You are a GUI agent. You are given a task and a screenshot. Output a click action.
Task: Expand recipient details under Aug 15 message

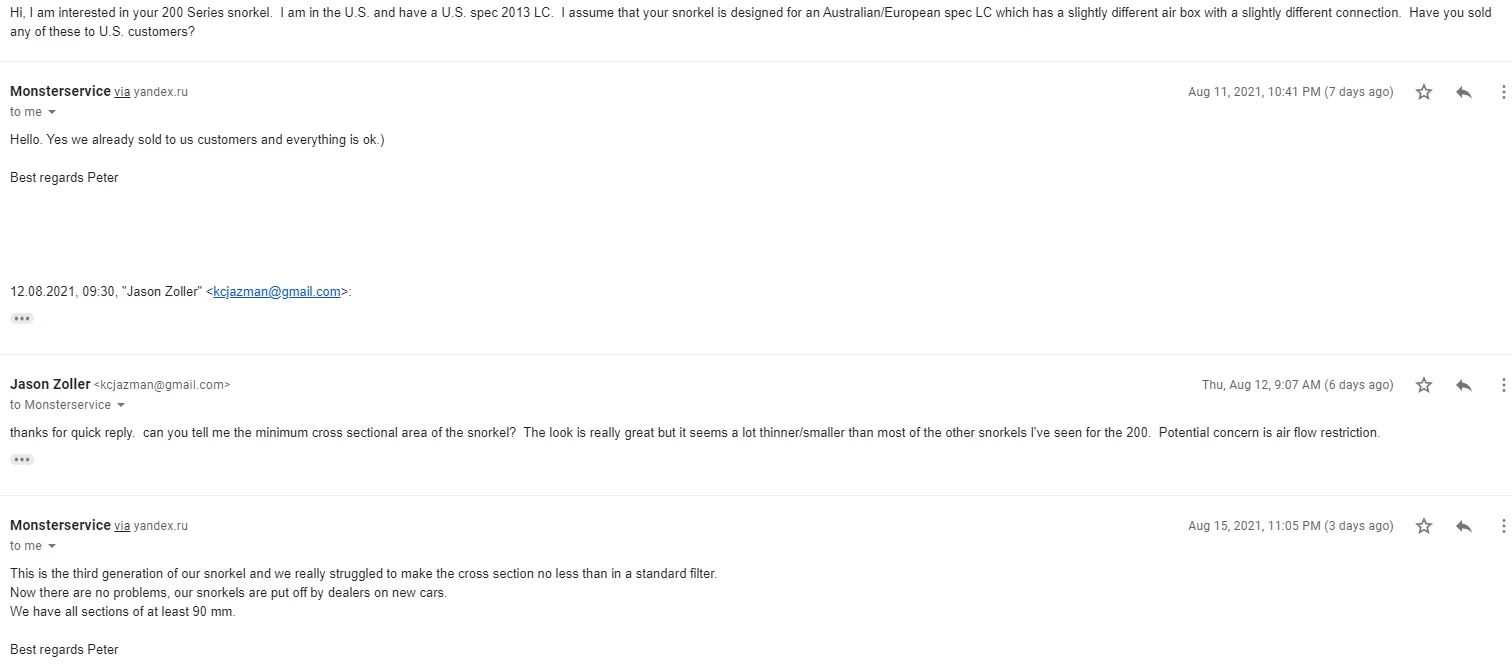(x=52, y=546)
